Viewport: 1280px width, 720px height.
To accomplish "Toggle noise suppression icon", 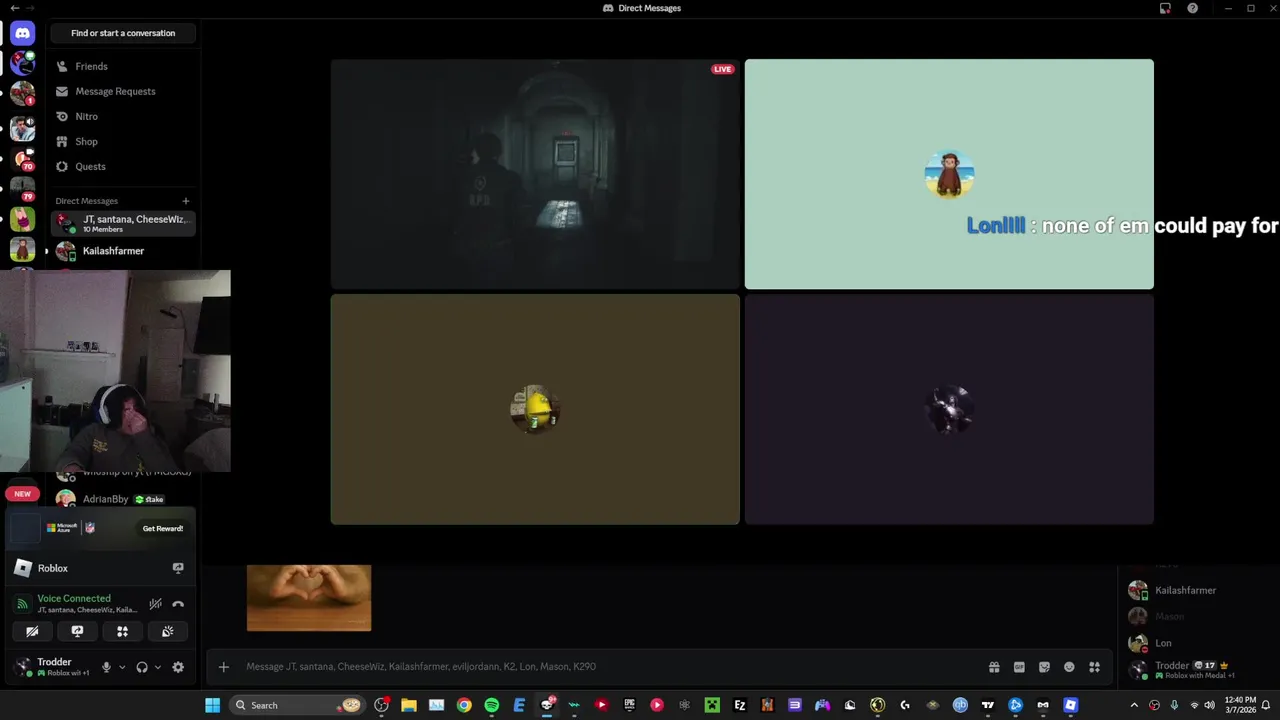I will (155, 604).
